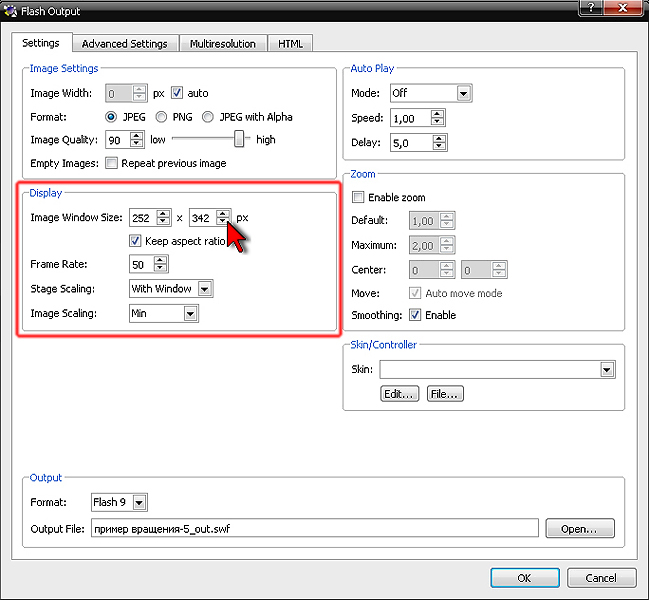Click the Image Quality value field

pyautogui.click(x=118, y=140)
